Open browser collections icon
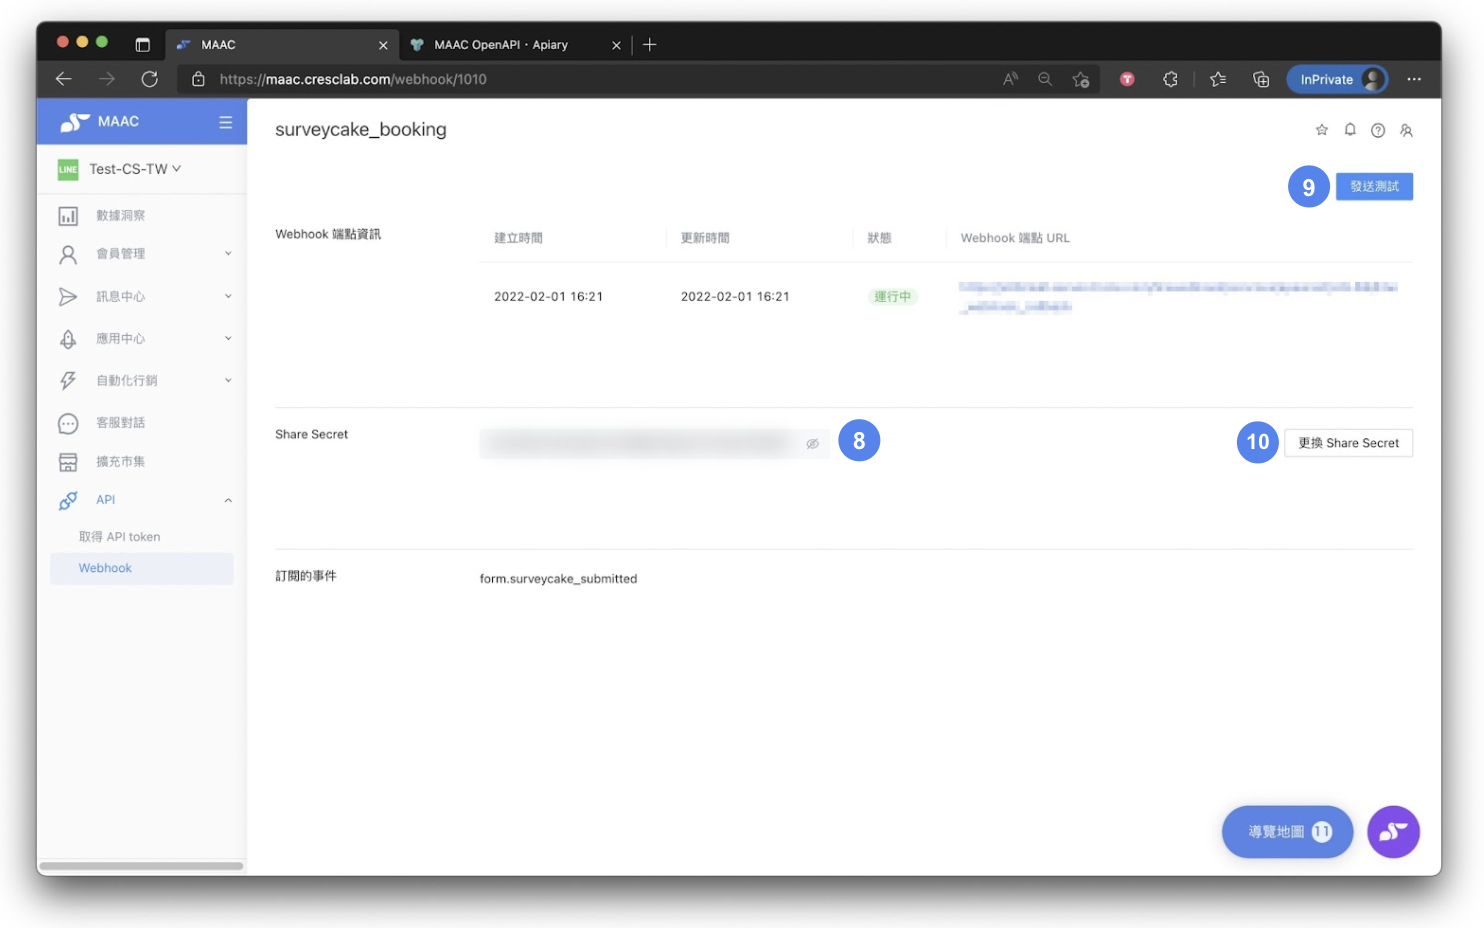The width and height of the screenshot is (1484, 928). [1261, 79]
